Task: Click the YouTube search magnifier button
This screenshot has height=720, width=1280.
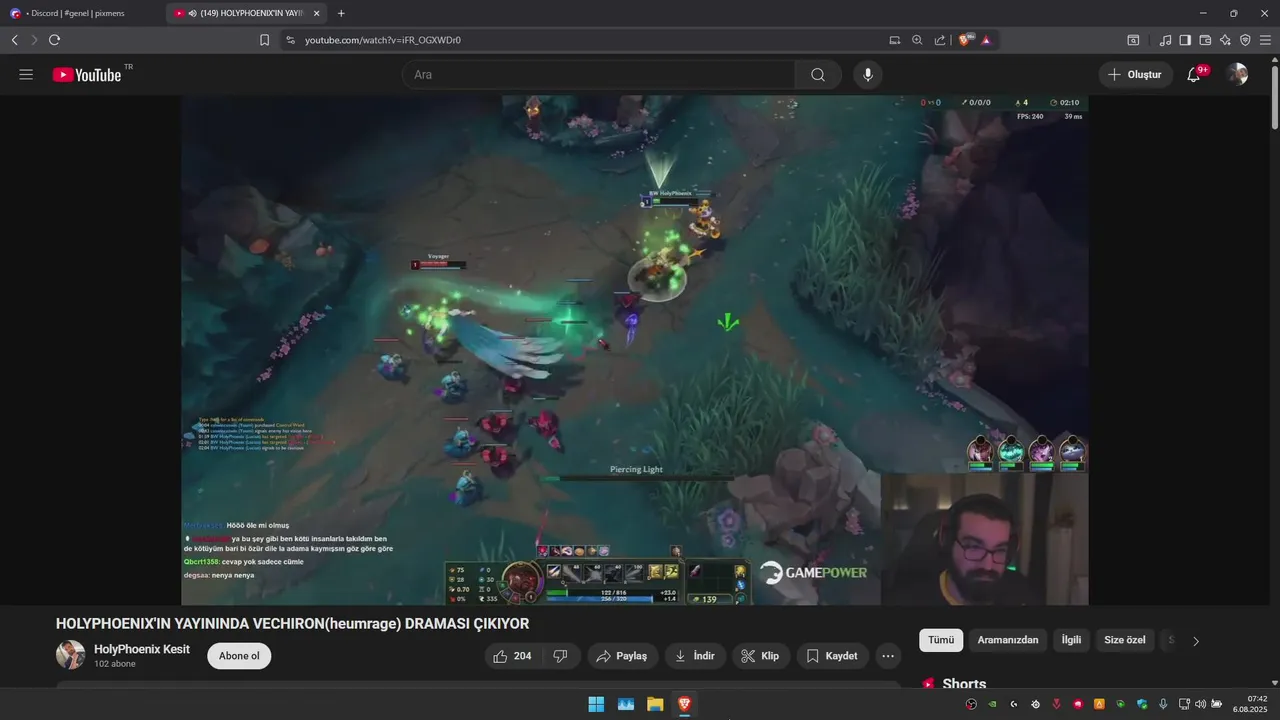Action: tap(818, 75)
